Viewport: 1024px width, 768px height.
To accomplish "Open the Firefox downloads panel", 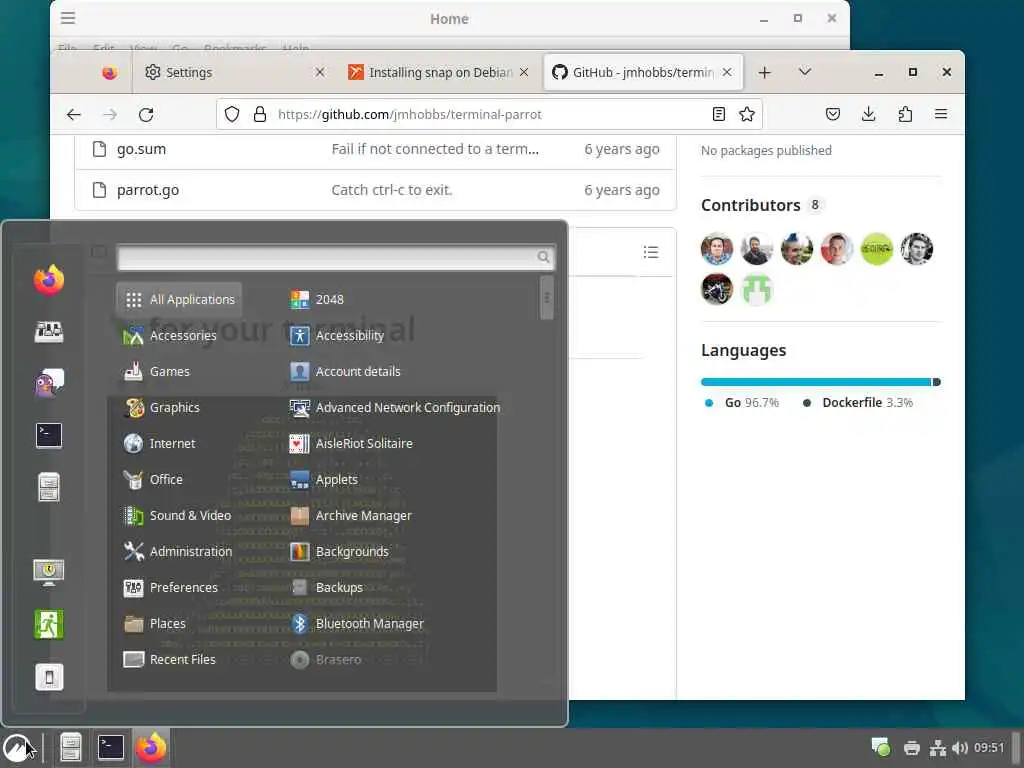I will click(869, 114).
